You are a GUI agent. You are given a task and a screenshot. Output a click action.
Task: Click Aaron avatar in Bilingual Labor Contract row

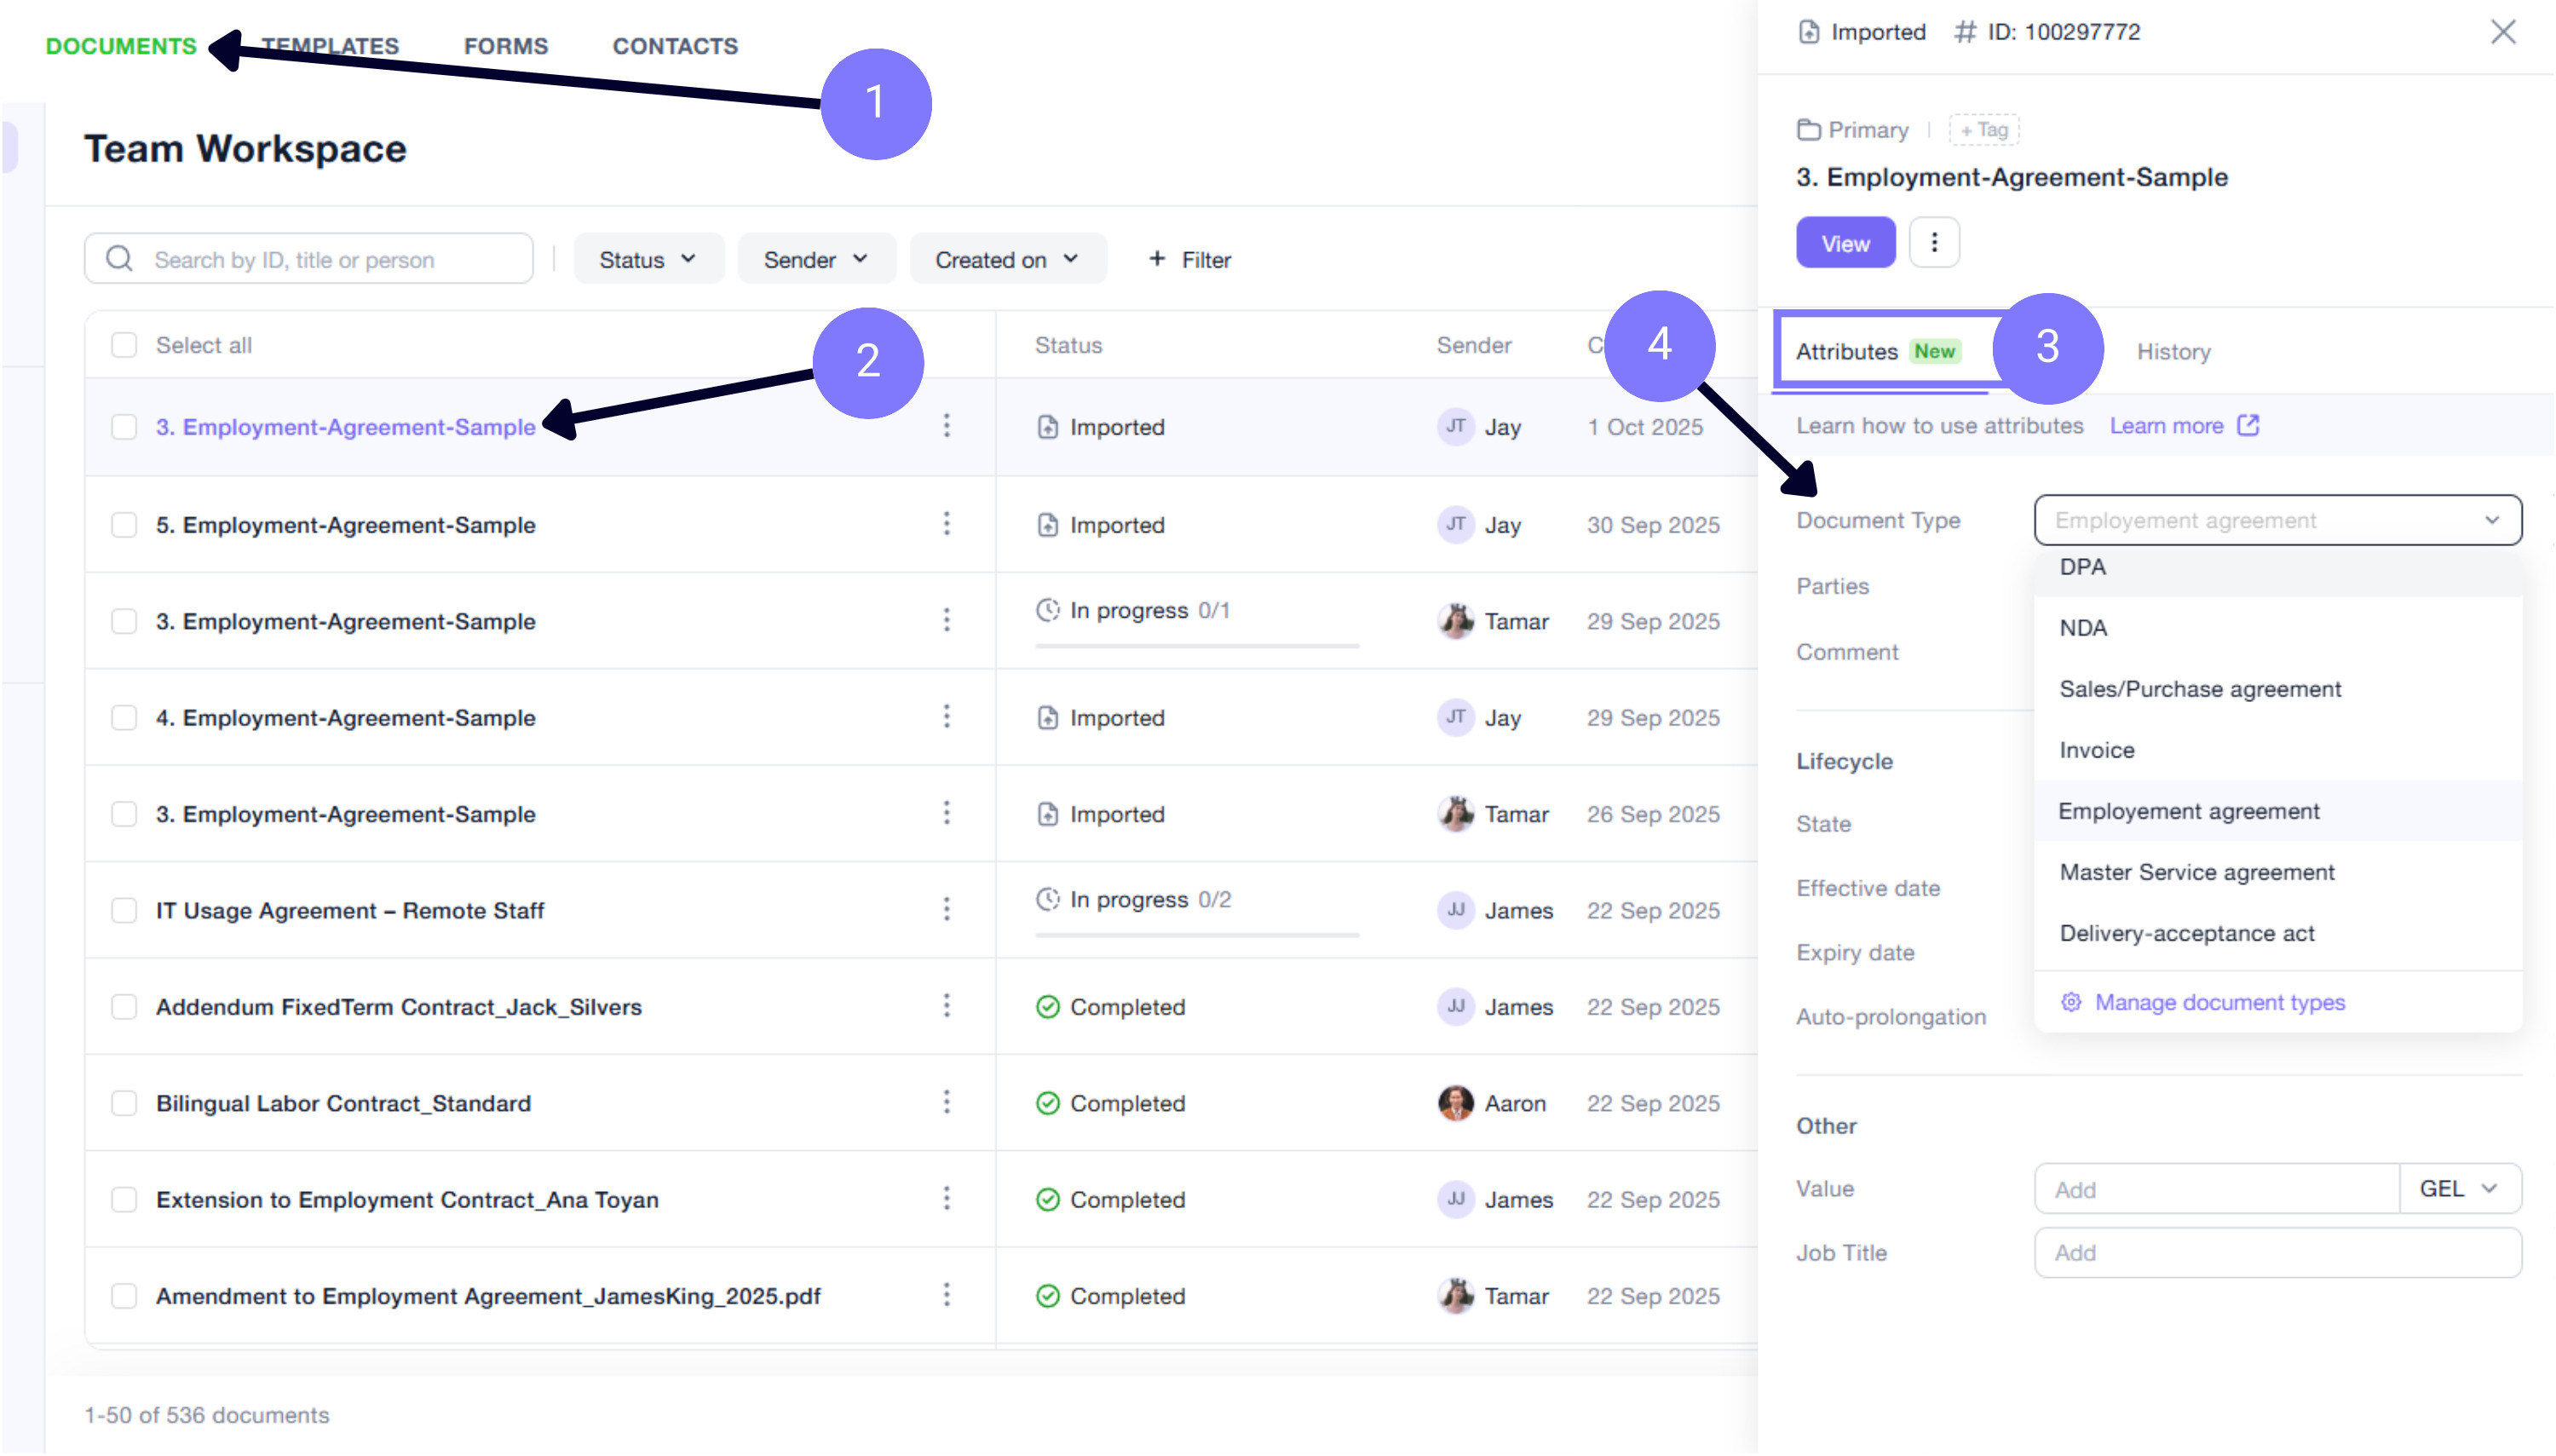[x=1455, y=1103]
